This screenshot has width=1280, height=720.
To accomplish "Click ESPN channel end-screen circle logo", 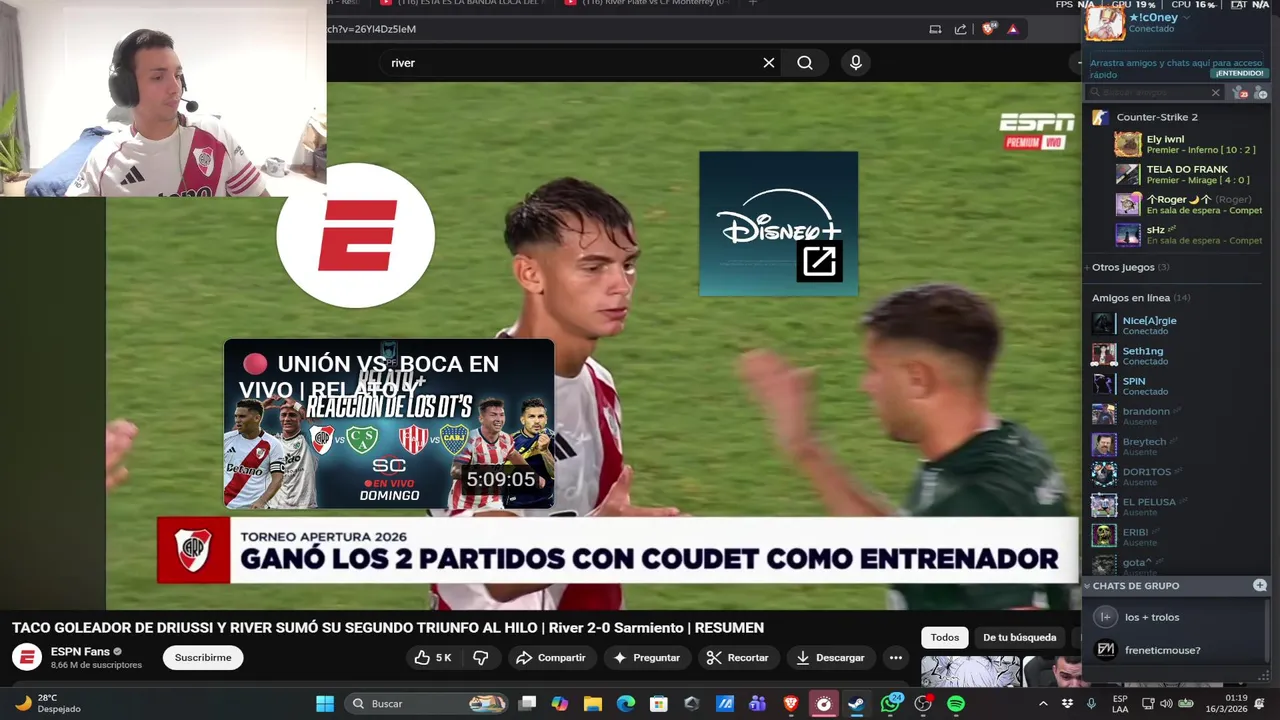I will tap(355, 236).
